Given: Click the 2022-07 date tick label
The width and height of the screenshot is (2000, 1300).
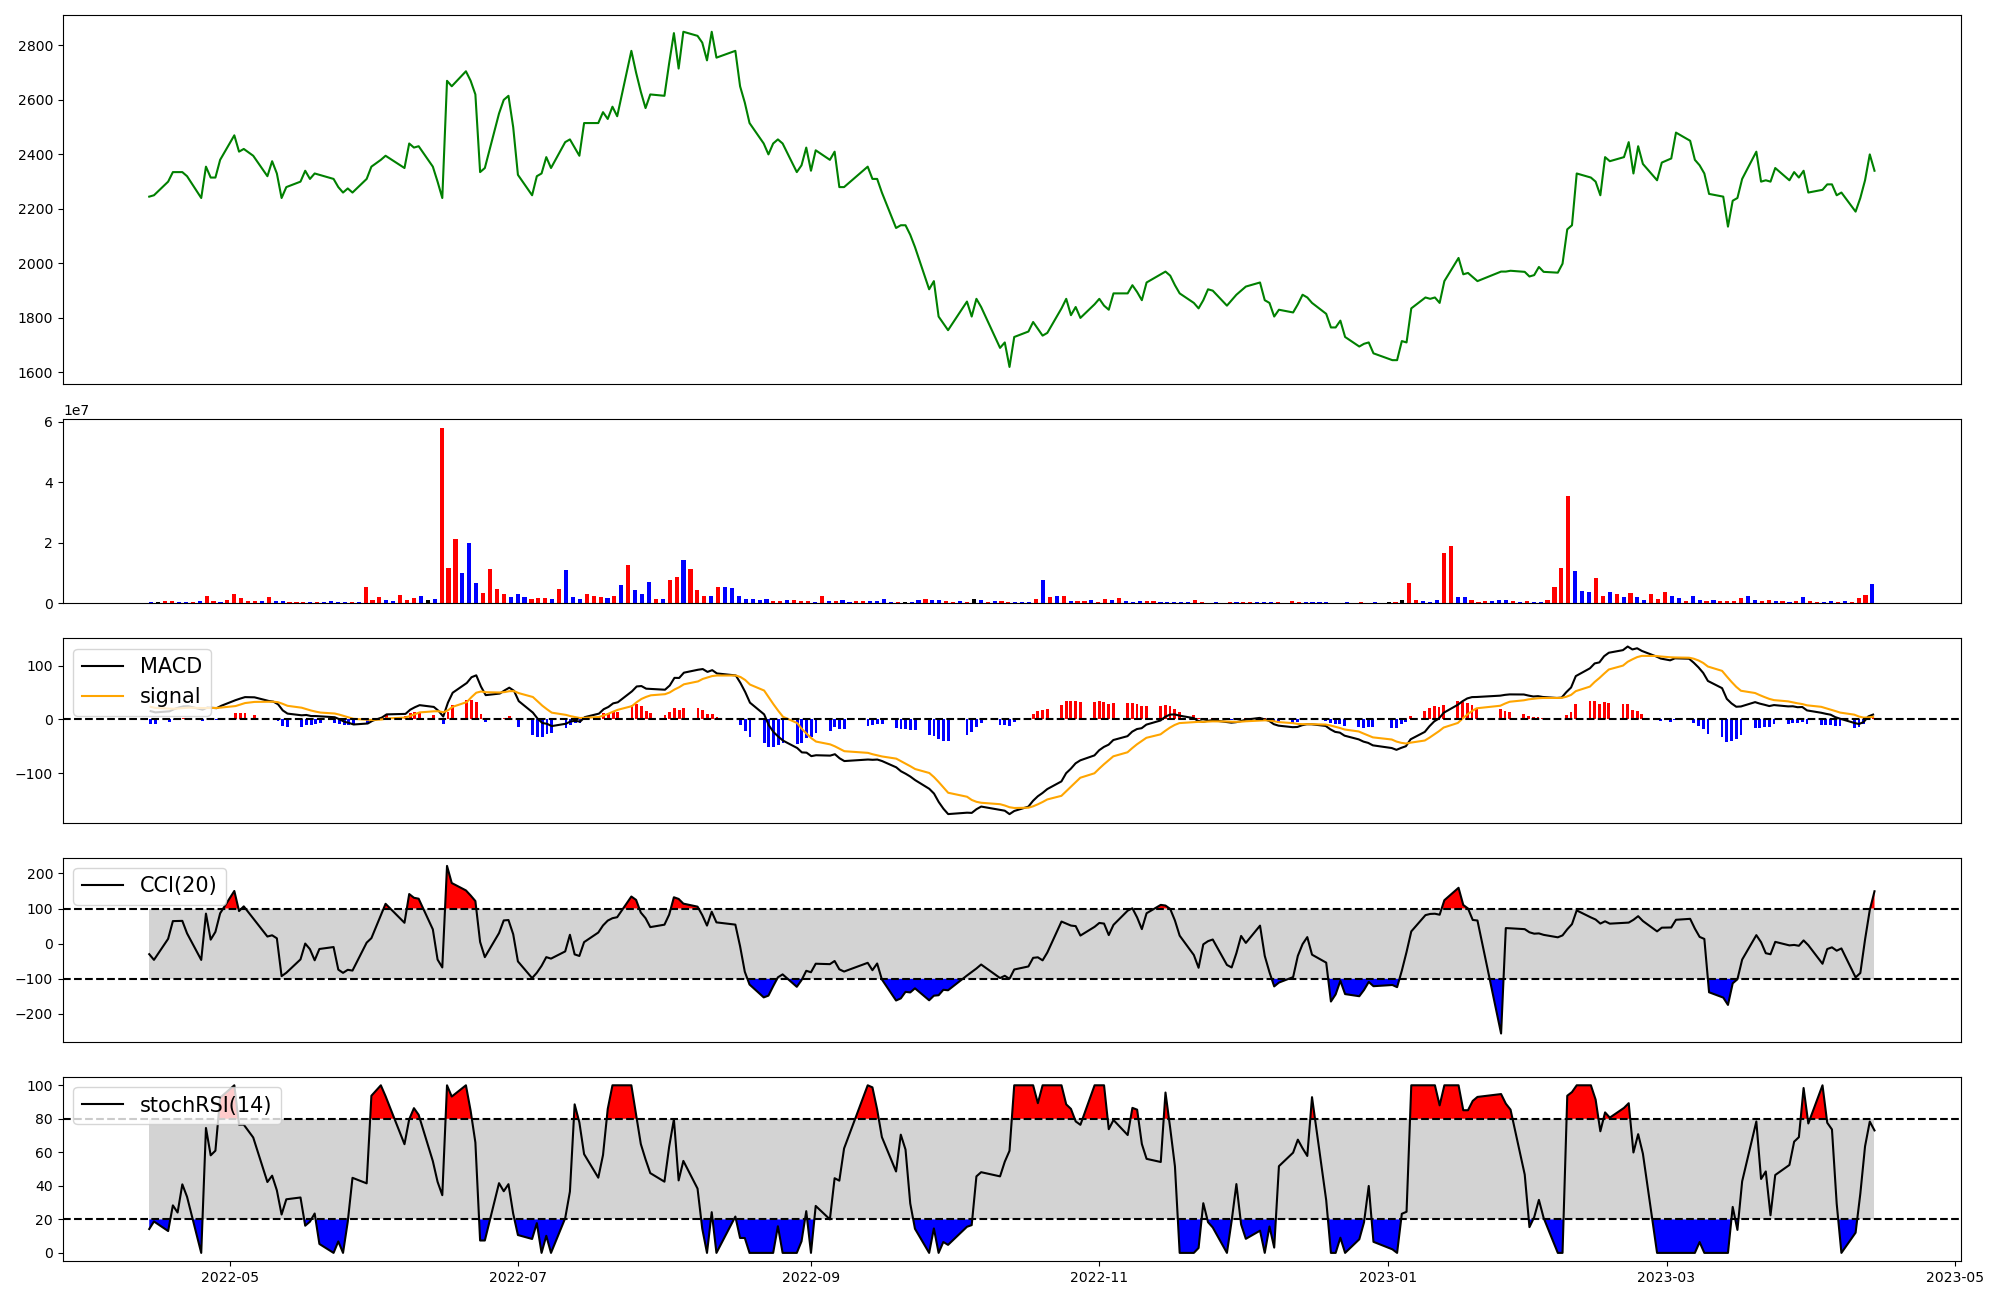Looking at the screenshot, I should (x=518, y=1277).
